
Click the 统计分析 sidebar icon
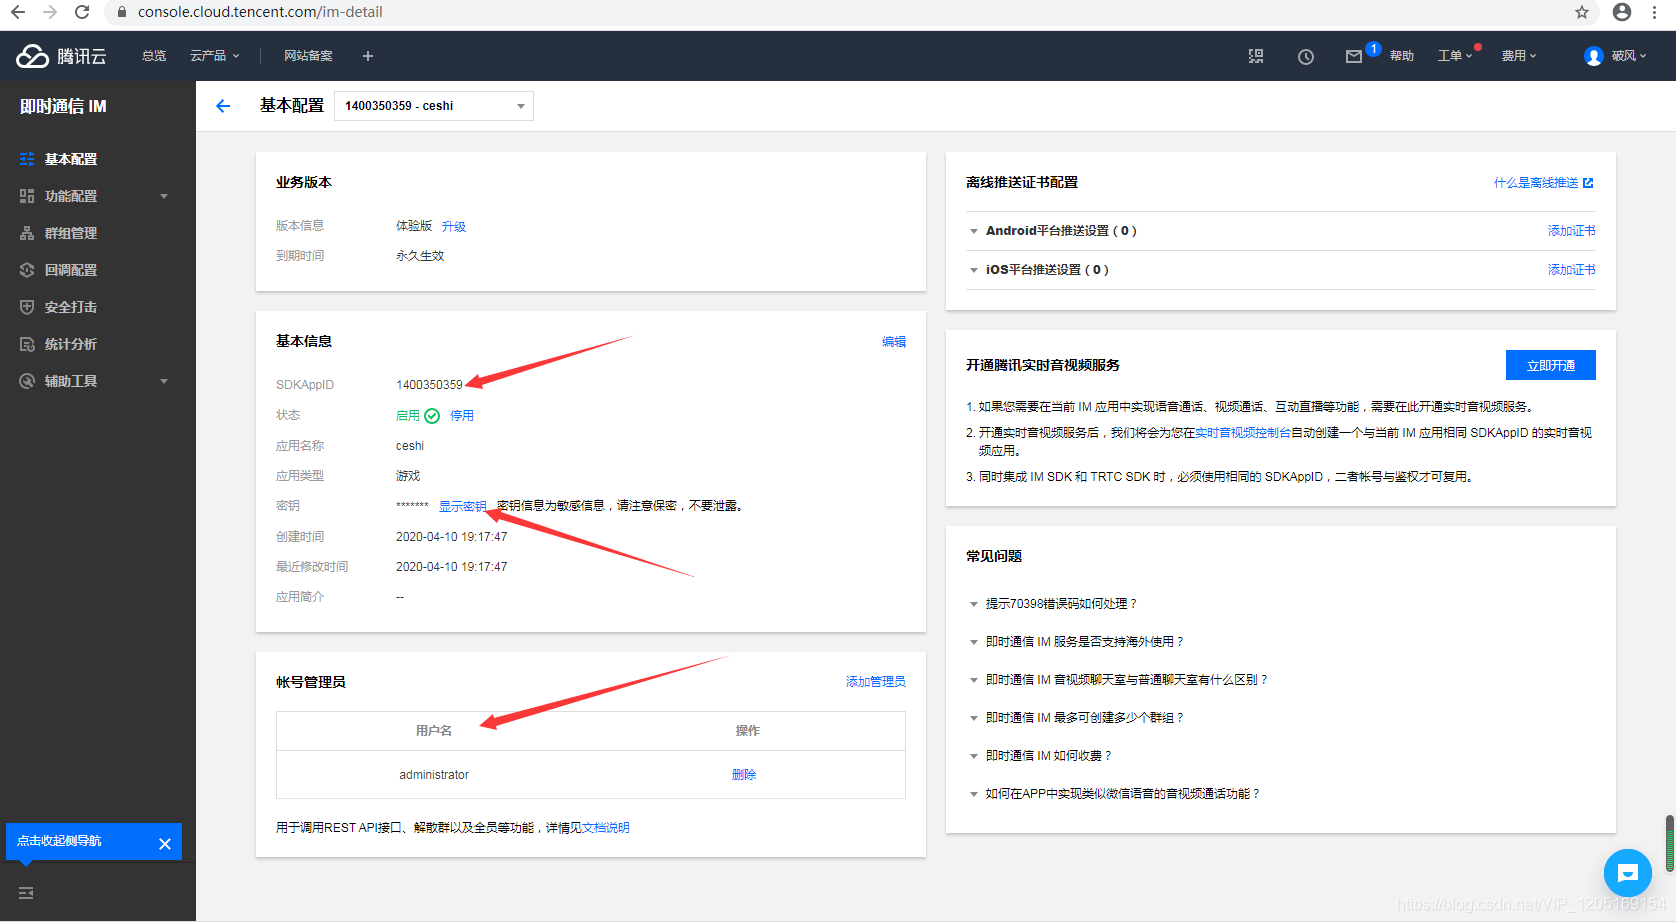coord(27,344)
